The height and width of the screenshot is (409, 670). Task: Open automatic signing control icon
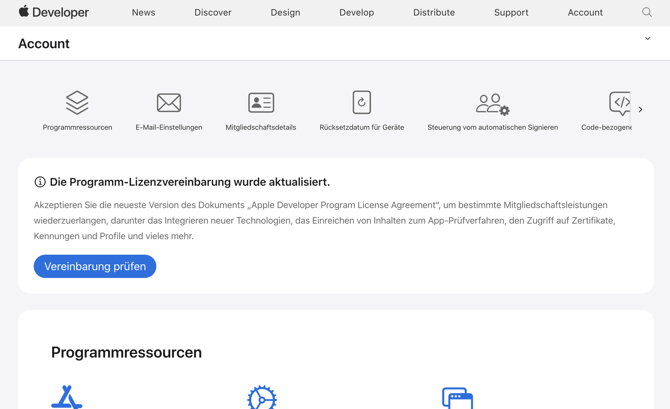[x=492, y=103]
